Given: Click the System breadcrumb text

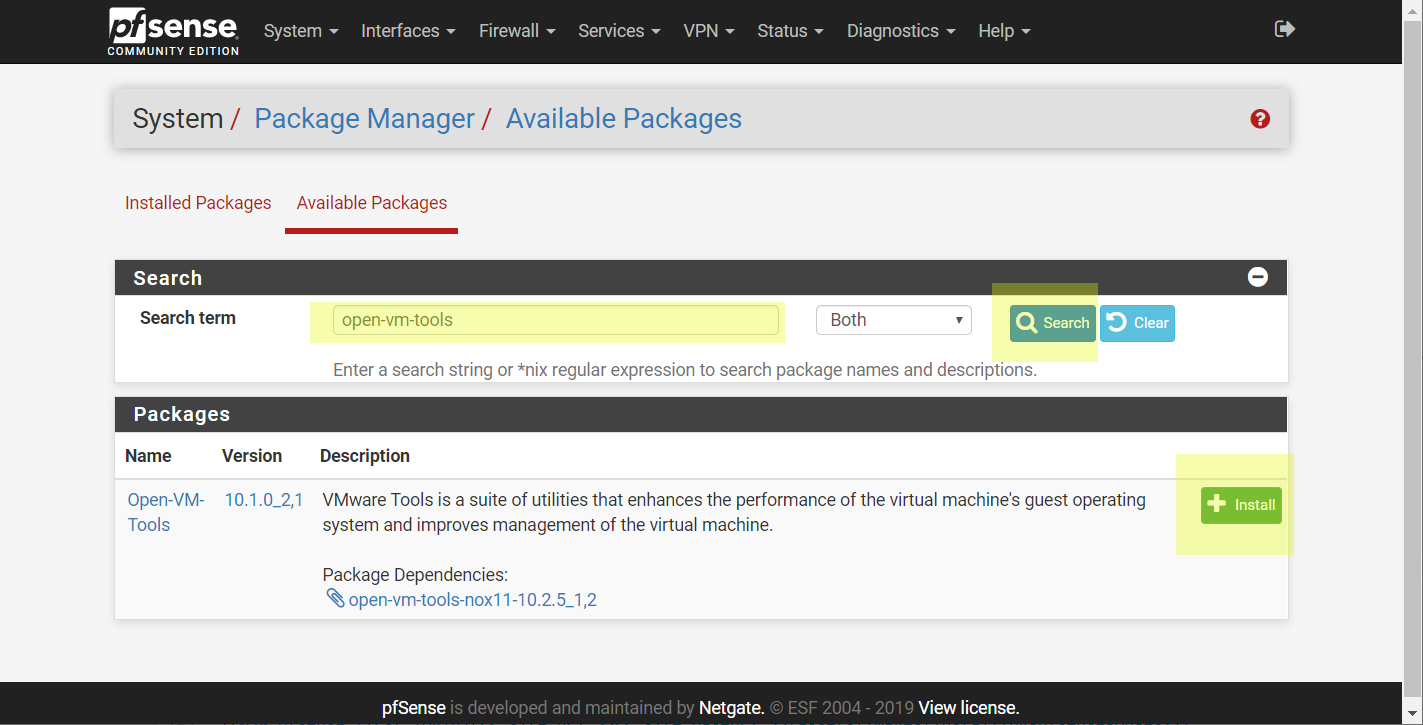Looking at the screenshot, I should 178,118.
